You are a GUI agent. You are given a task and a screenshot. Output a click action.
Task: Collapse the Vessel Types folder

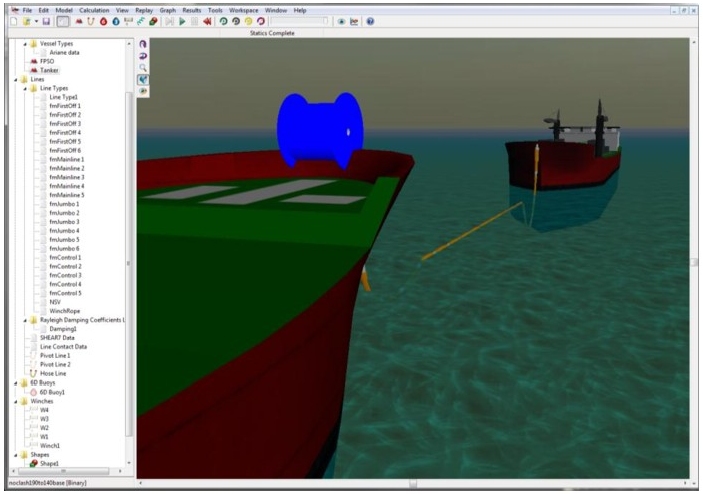click(25, 44)
